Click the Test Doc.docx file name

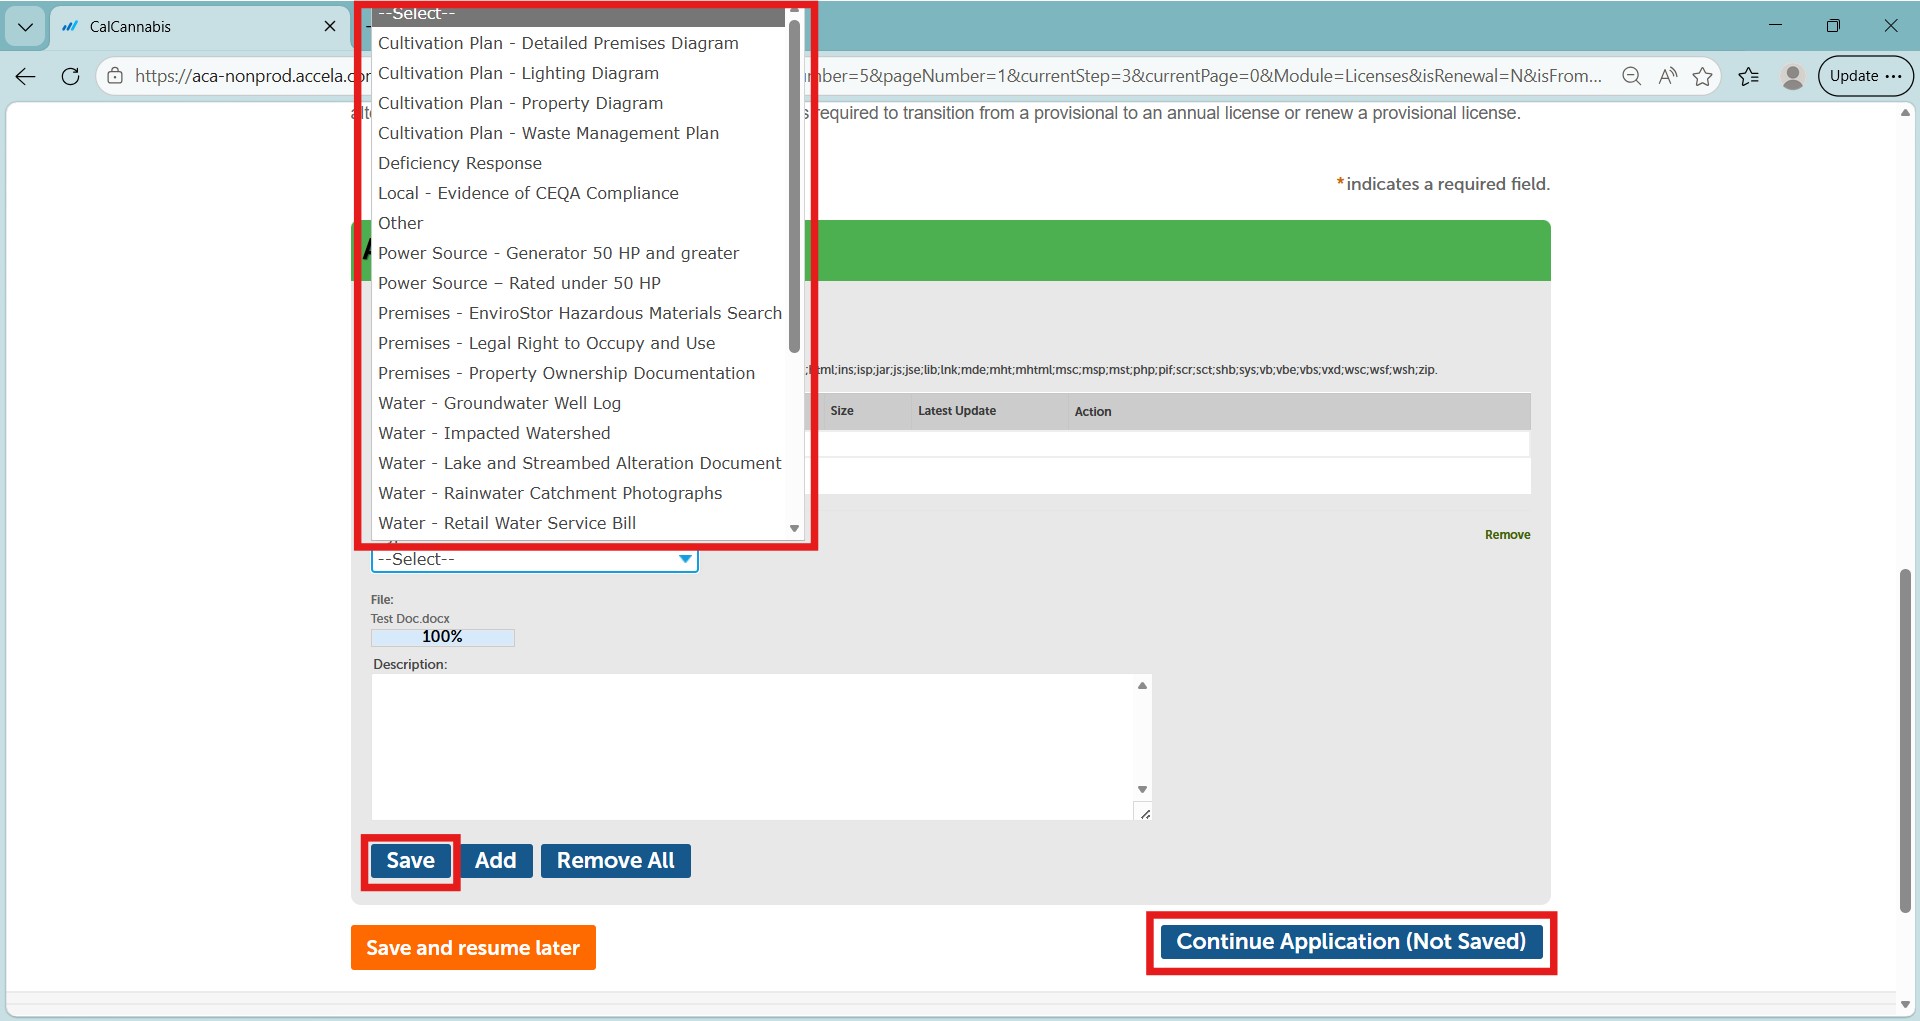click(x=410, y=619)
